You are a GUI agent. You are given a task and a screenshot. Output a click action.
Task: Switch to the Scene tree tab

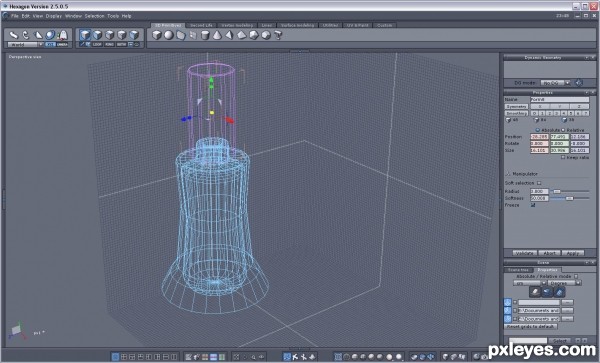518,270
